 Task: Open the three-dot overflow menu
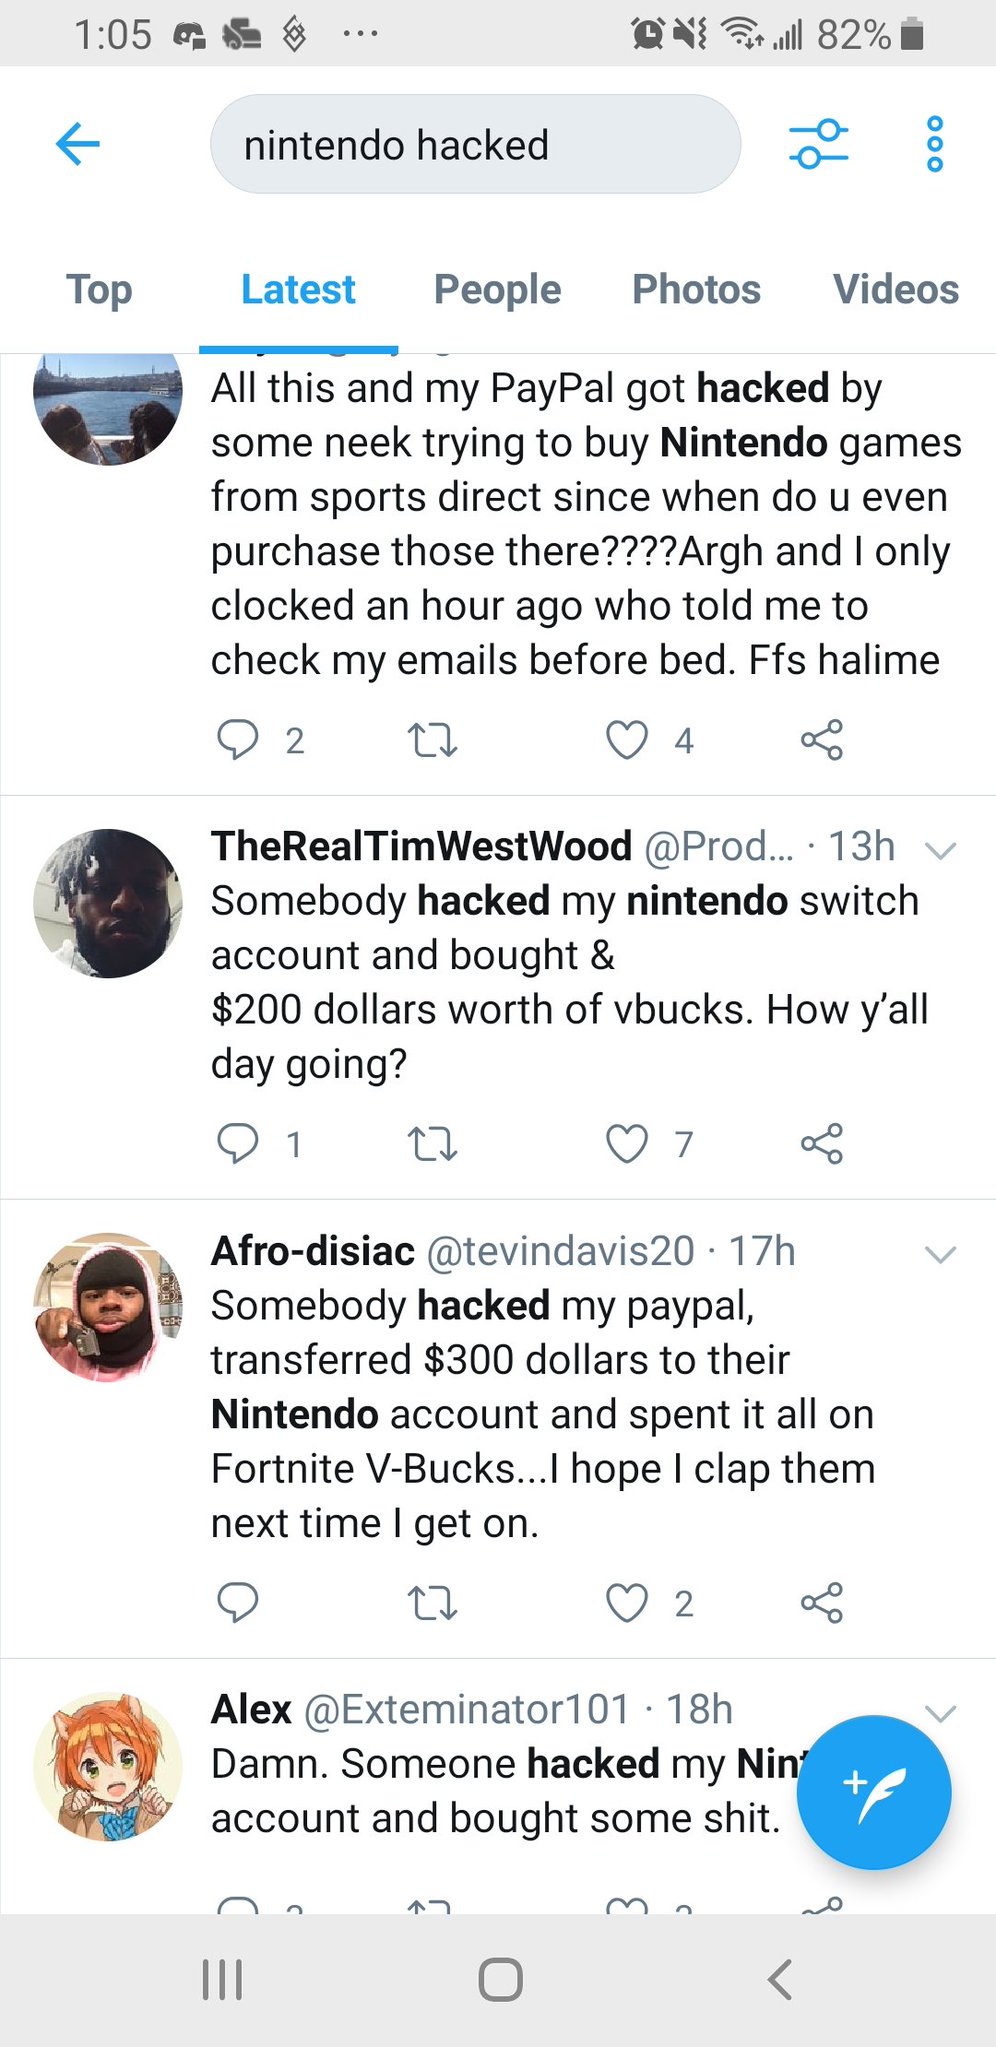[x=934, y=144]
